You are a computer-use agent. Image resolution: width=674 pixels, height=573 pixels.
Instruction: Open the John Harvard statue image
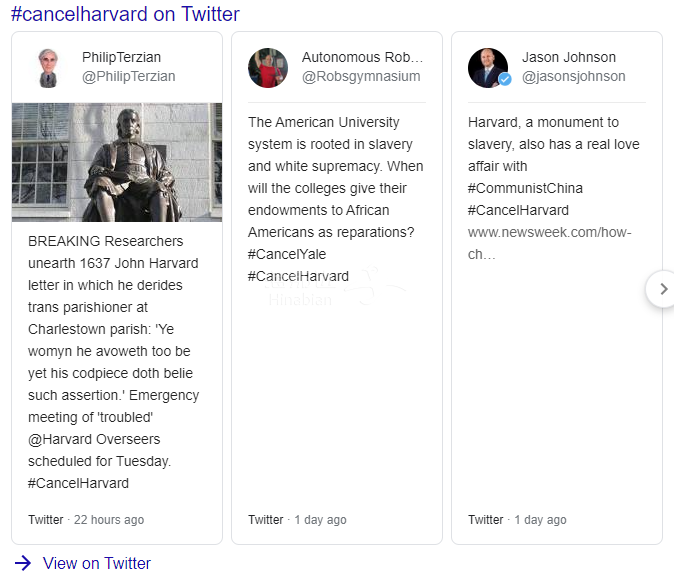117,162
